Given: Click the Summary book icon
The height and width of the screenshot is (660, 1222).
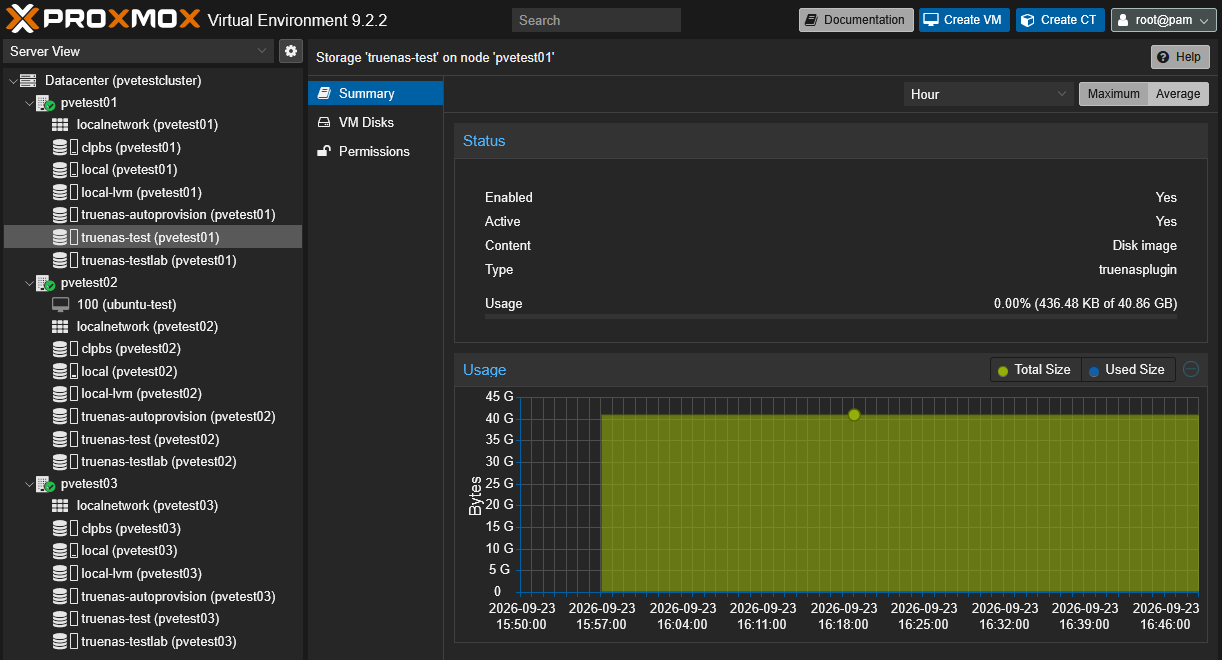Looking at the screenshot, I should click(x=323, y=93).
